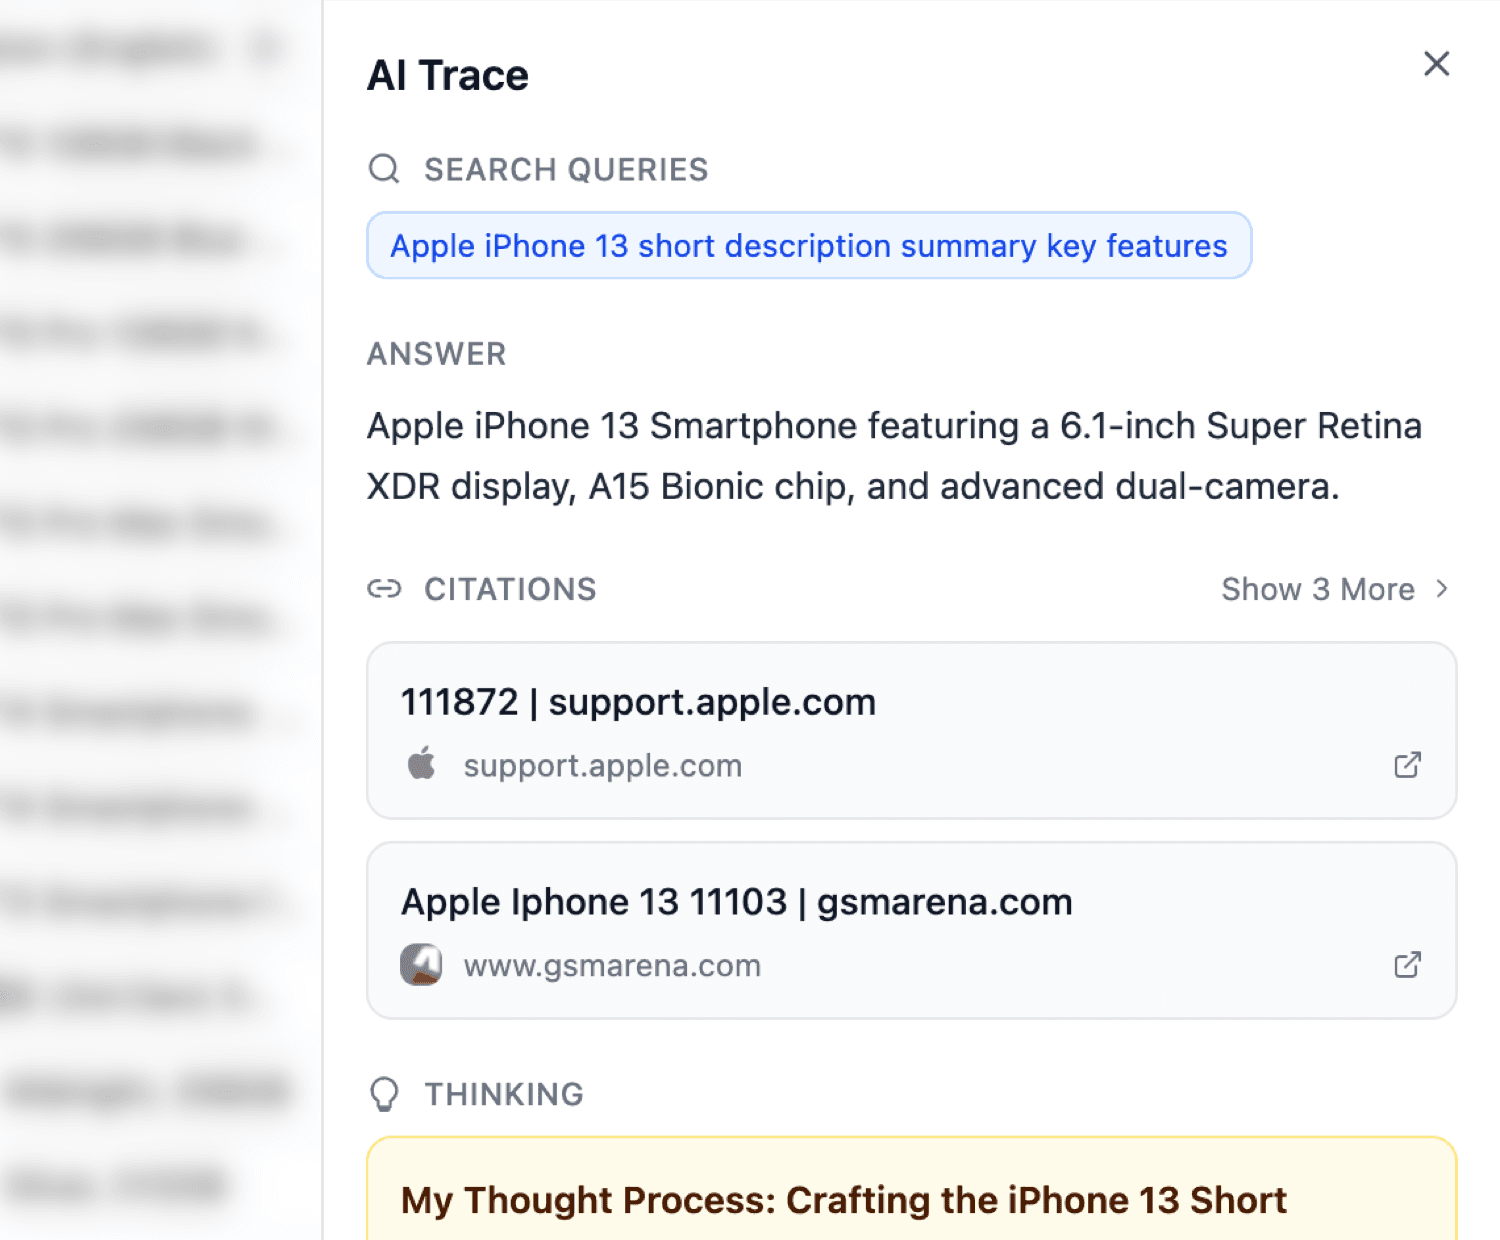Show 3 more citations

point(1317,589)
